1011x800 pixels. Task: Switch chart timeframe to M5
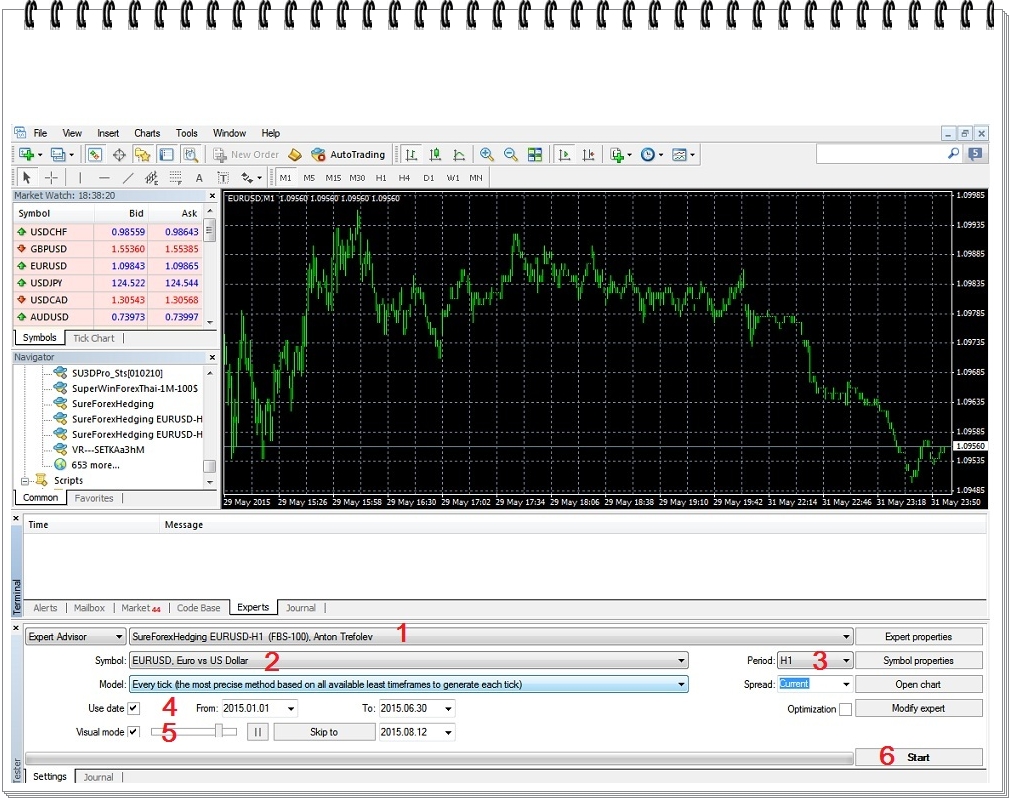click(x=309, y=178)
